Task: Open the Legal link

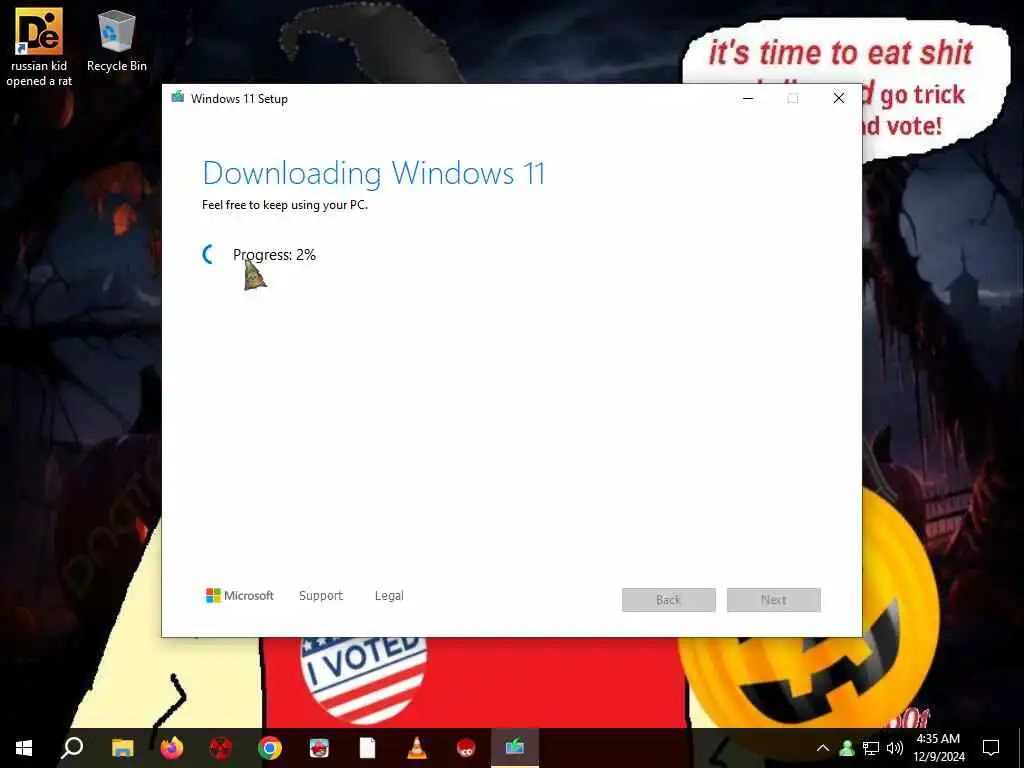Action: pos(389,596)
